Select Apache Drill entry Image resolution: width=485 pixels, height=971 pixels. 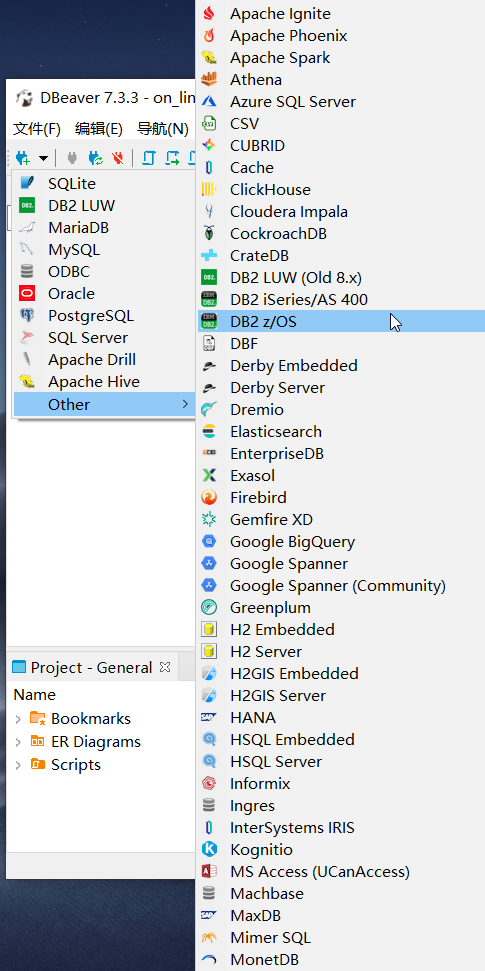pyautogui.click(x=104, y=360)
